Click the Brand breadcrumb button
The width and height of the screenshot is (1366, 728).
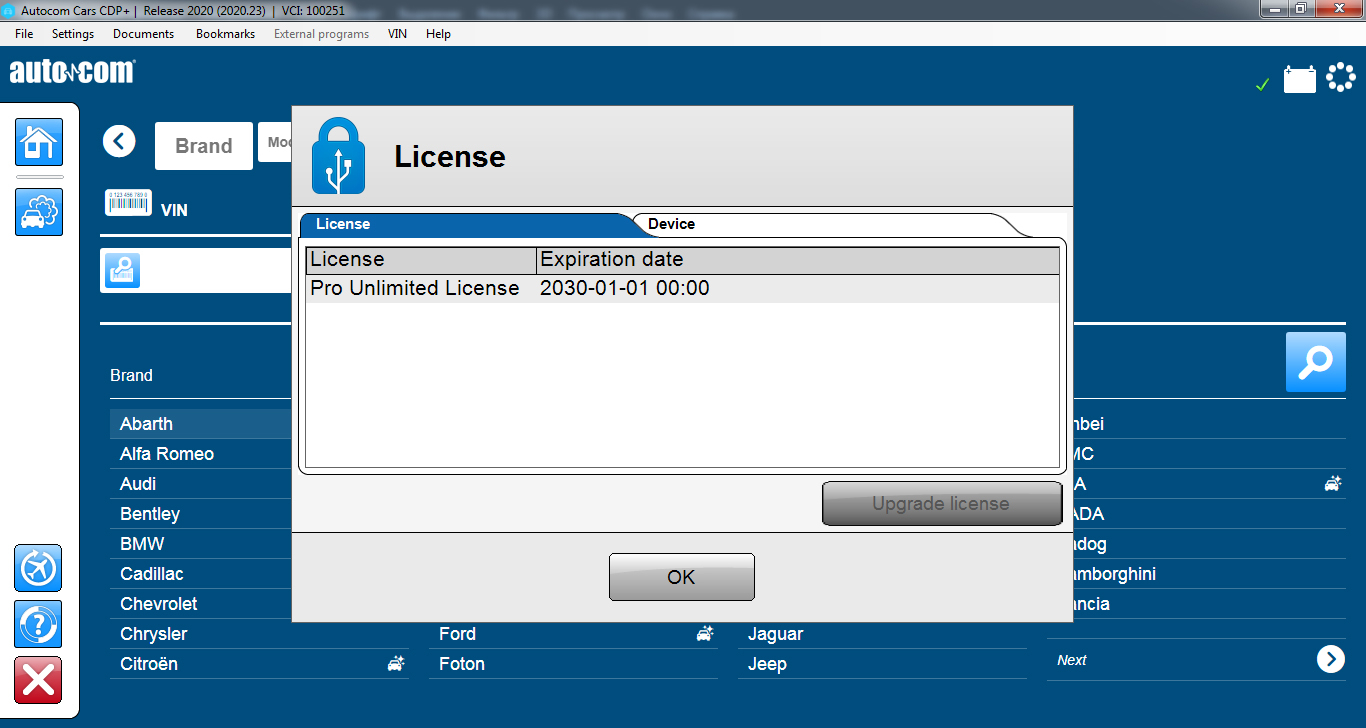tap(204, 146)
